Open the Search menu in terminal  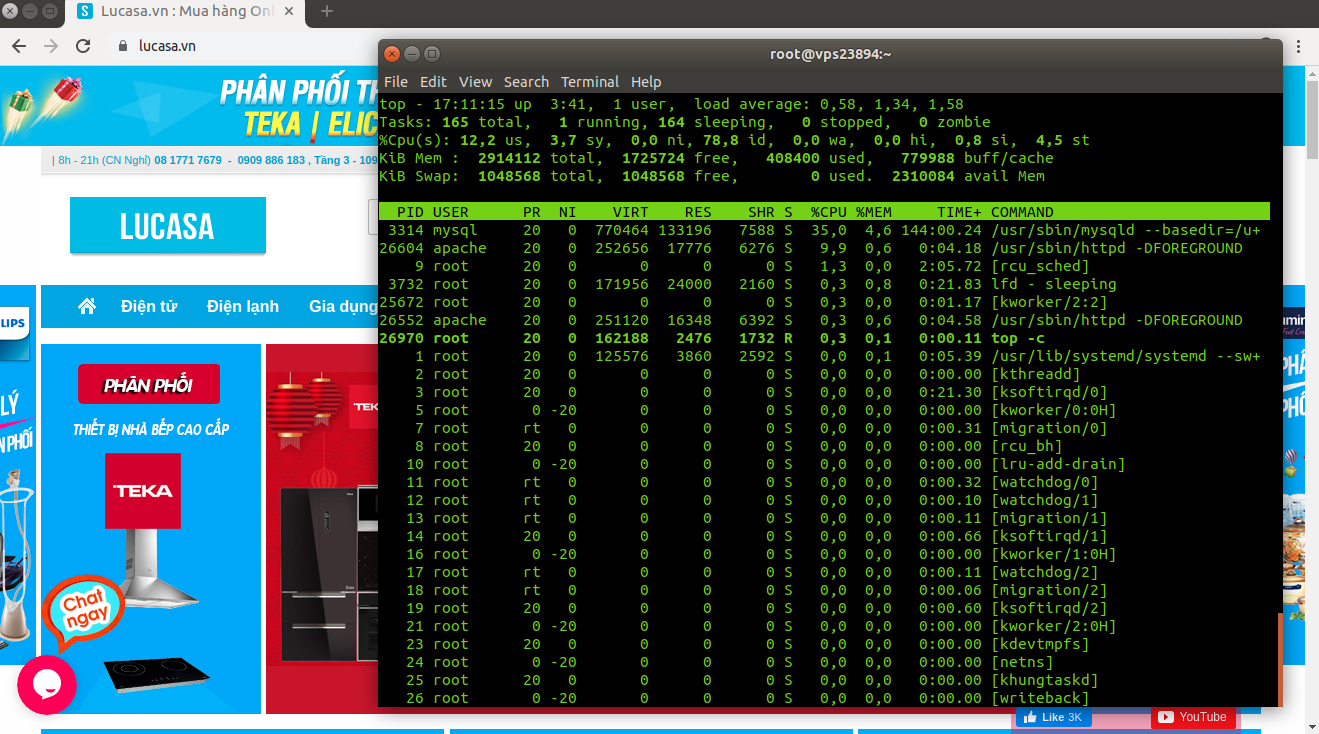click(526, 82)
